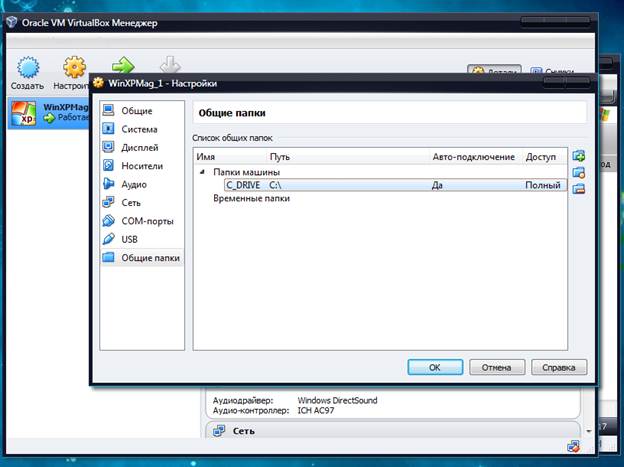
Task: Open the USB settings category
Action: click(x=142, y=239)
